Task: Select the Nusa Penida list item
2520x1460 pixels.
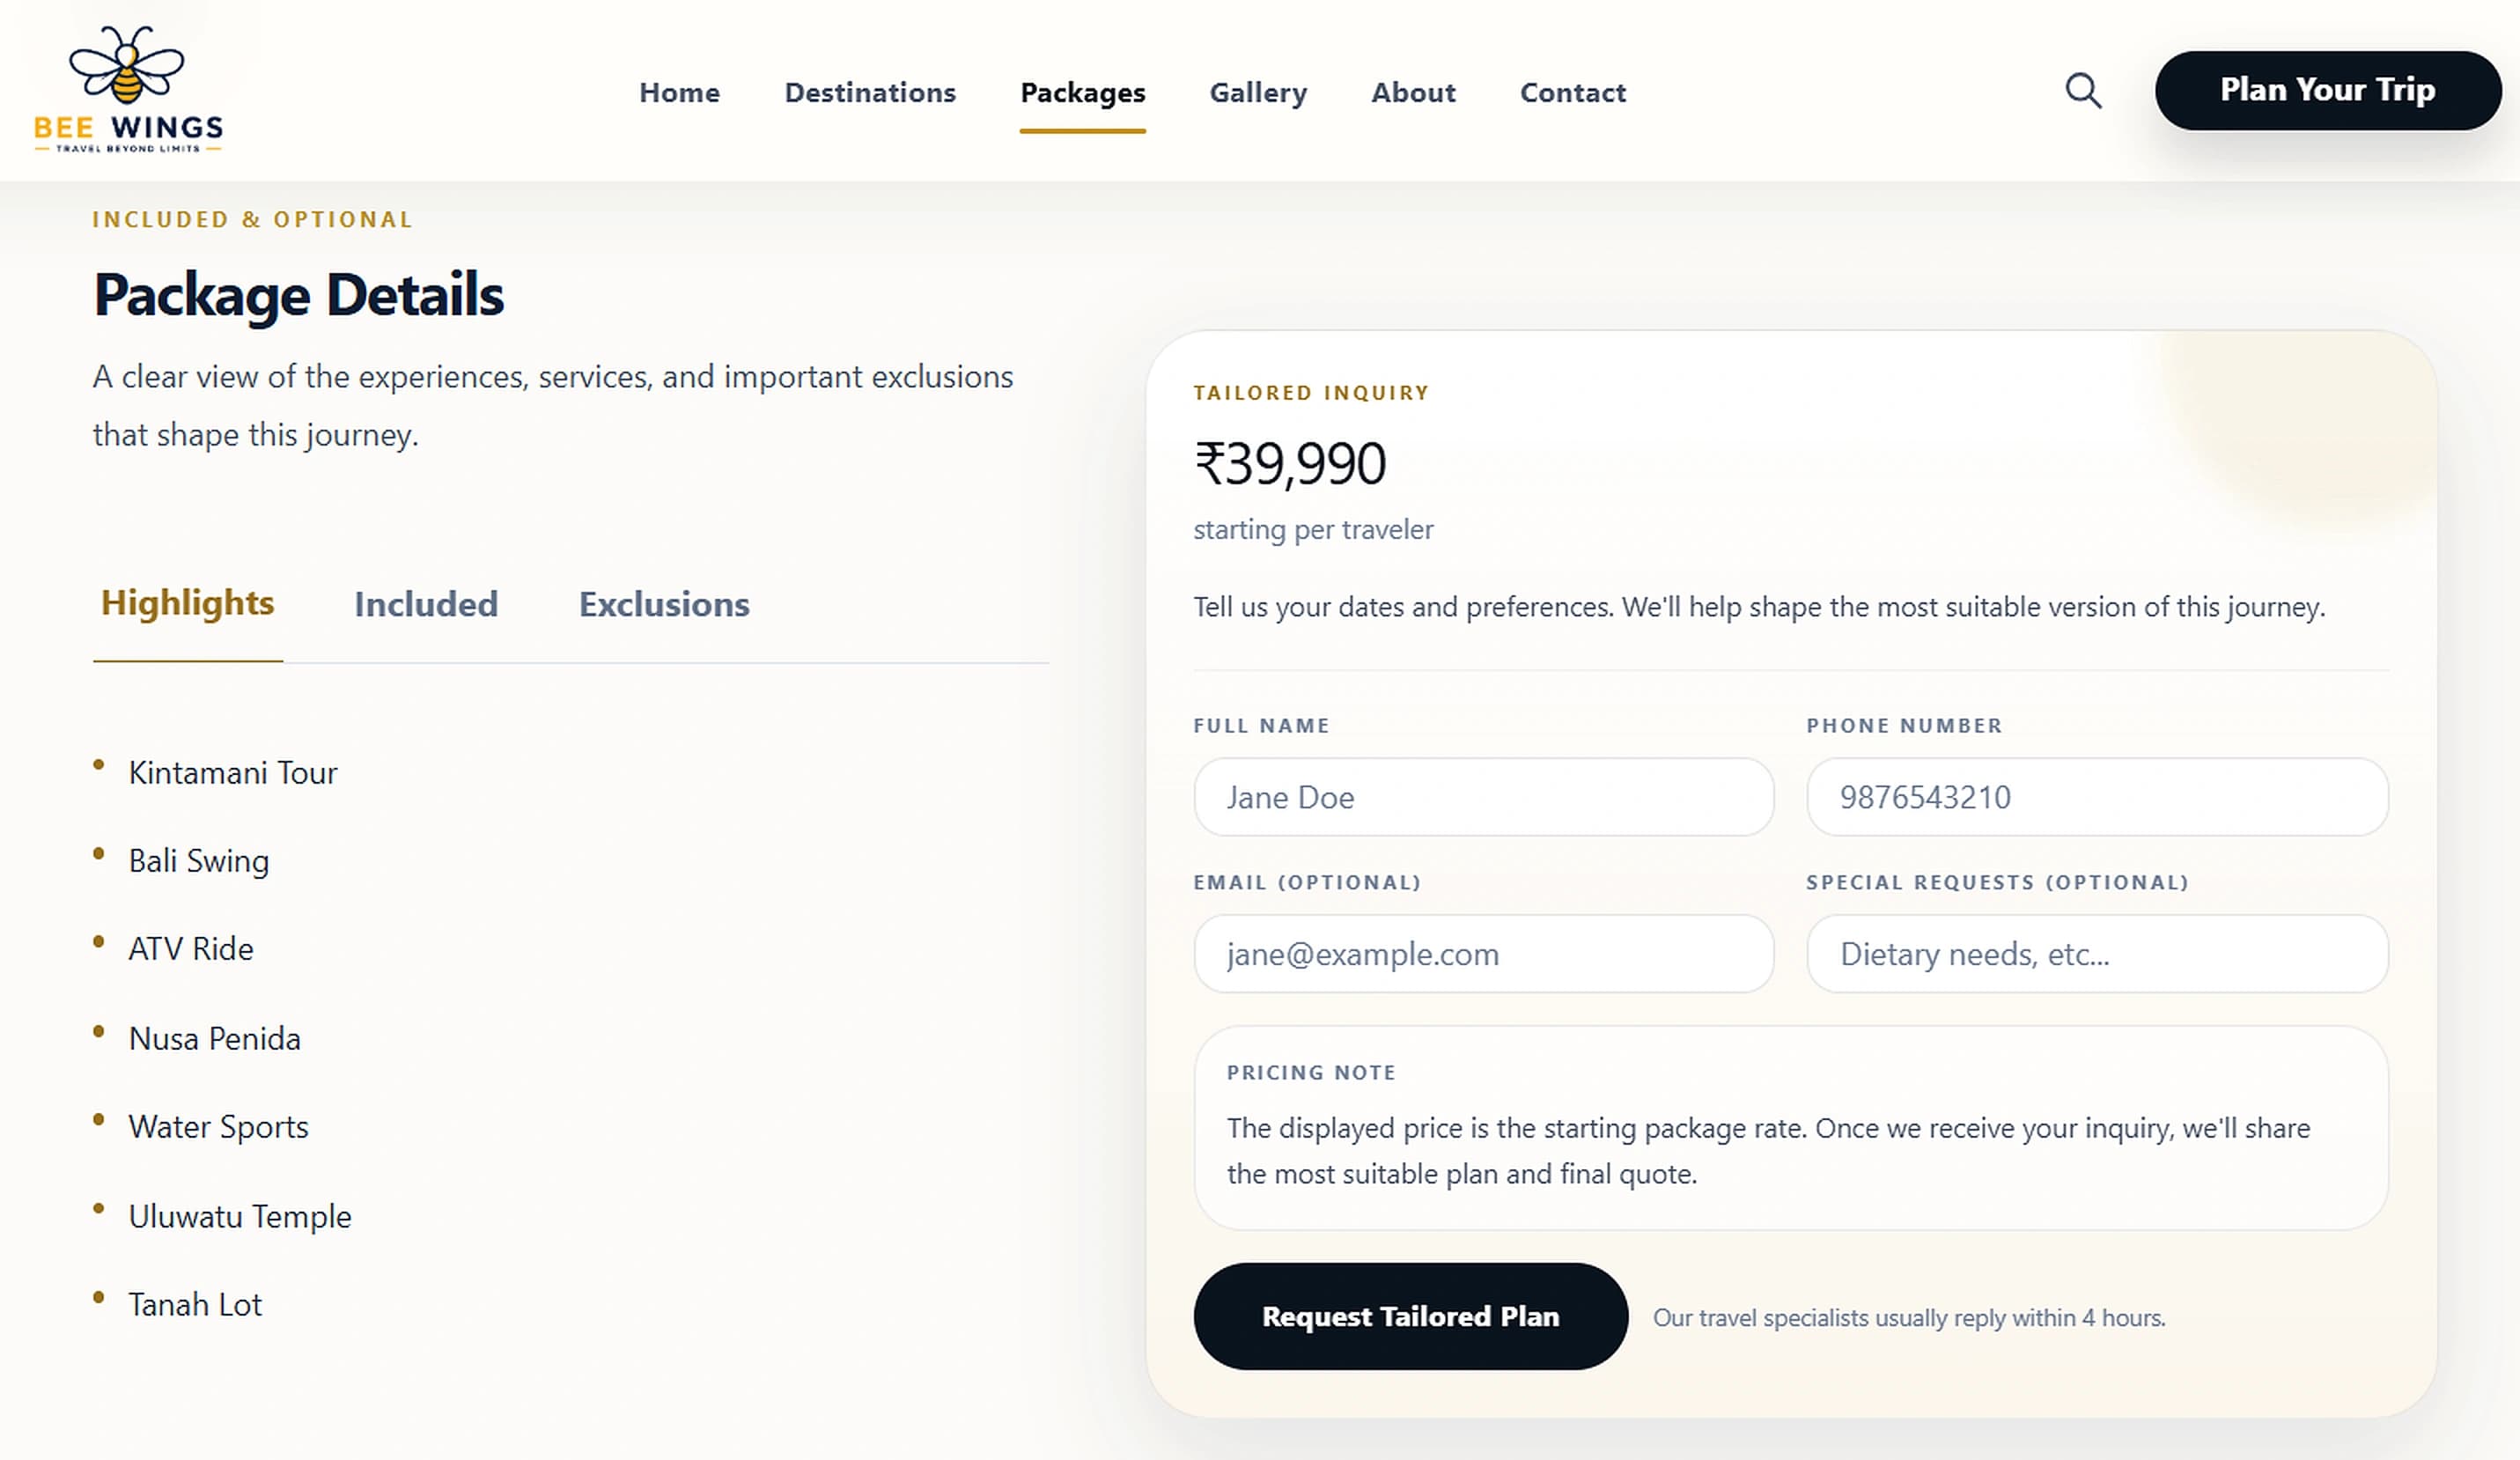Action: tap(215, 1039)
